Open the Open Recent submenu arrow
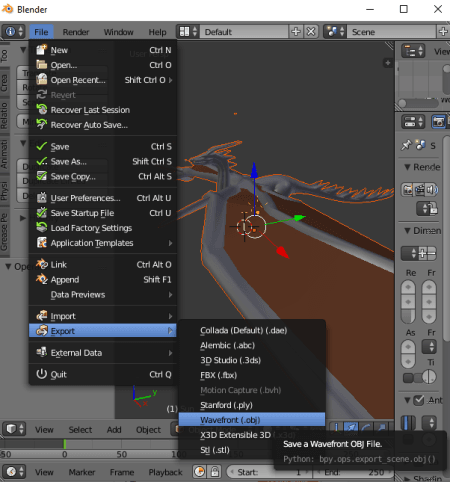 click(170, 80)
